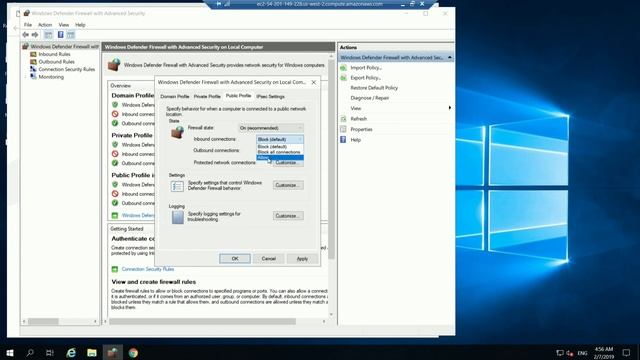Click the Firewall app taskbar icon

click(113, 353)
